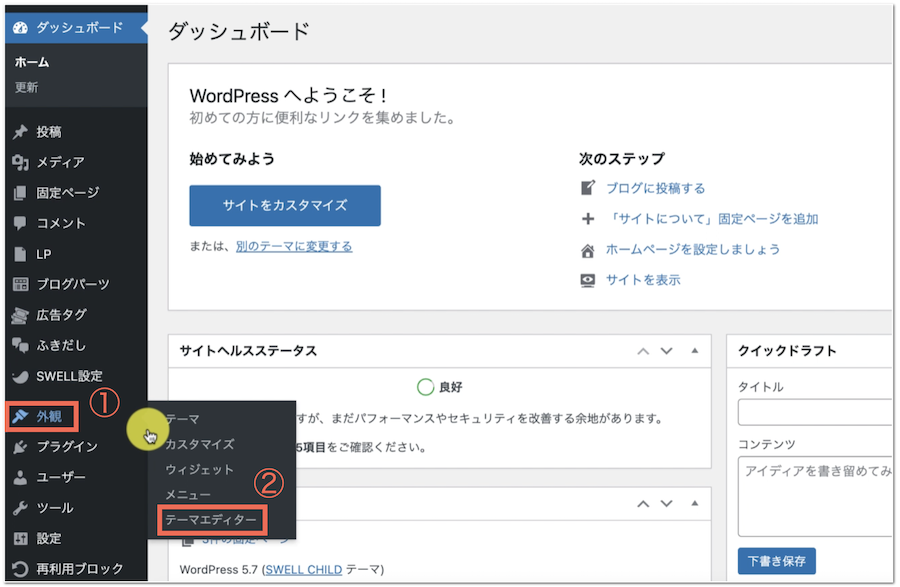Choose カスタマイズ in the 外観 submenu
Screen dimensions: 900x587
(x=200, y=444)
